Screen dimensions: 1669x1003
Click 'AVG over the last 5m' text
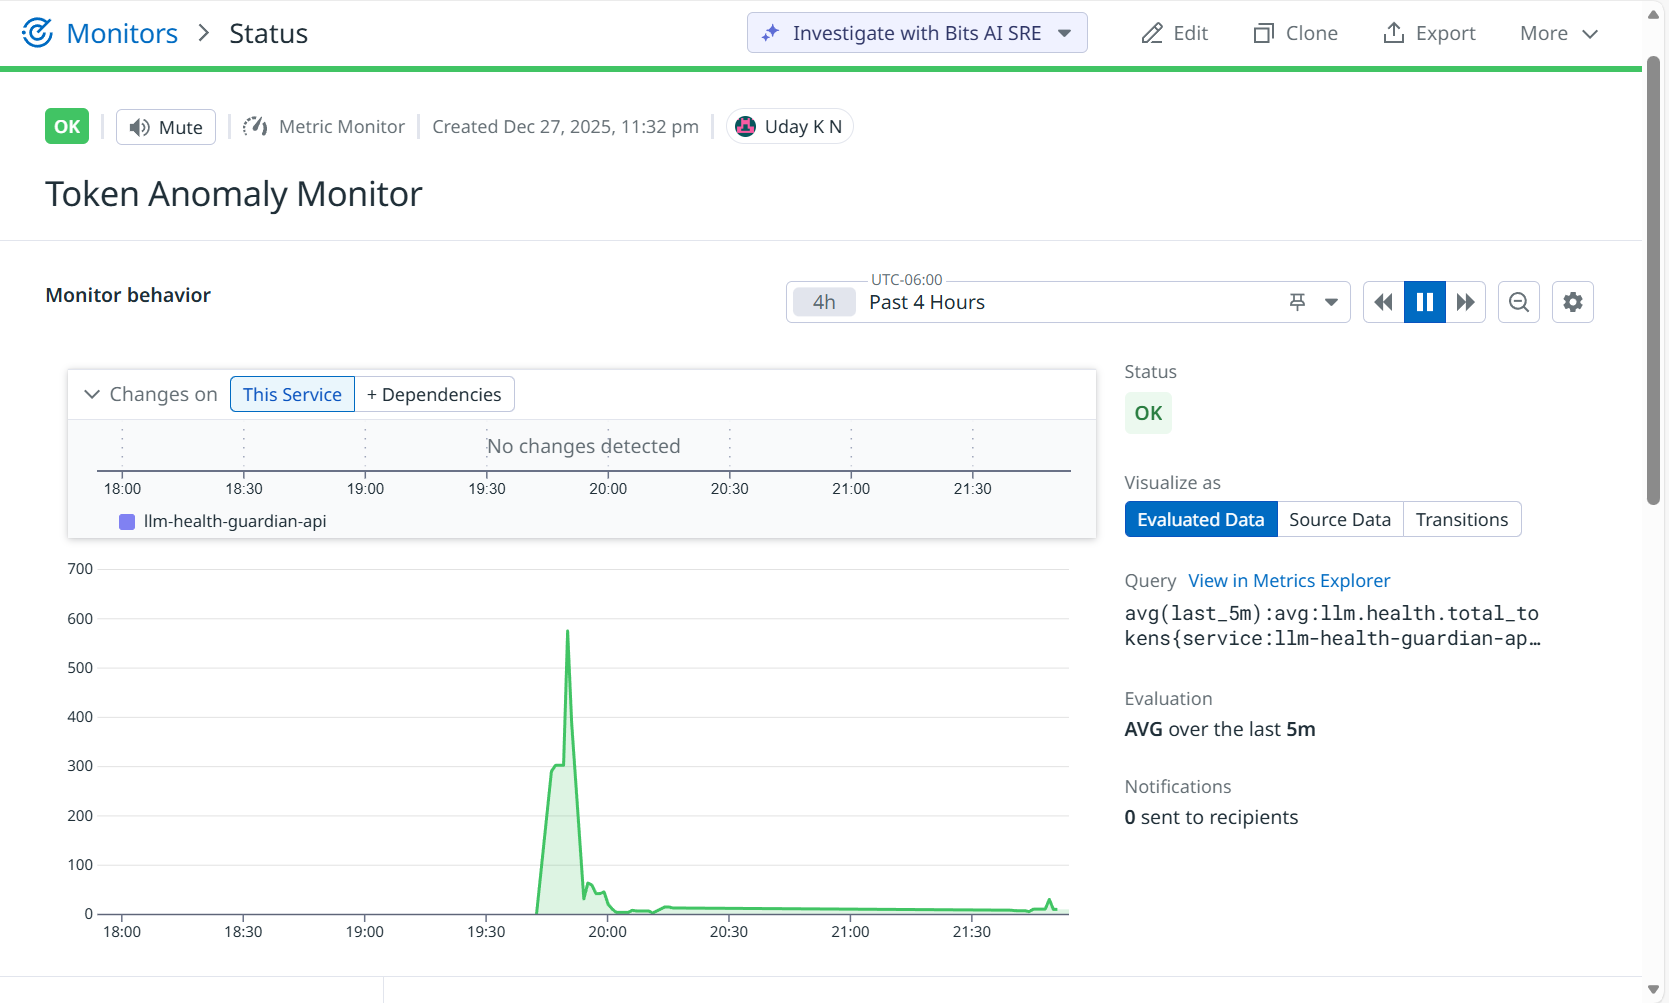[1220, 729]
